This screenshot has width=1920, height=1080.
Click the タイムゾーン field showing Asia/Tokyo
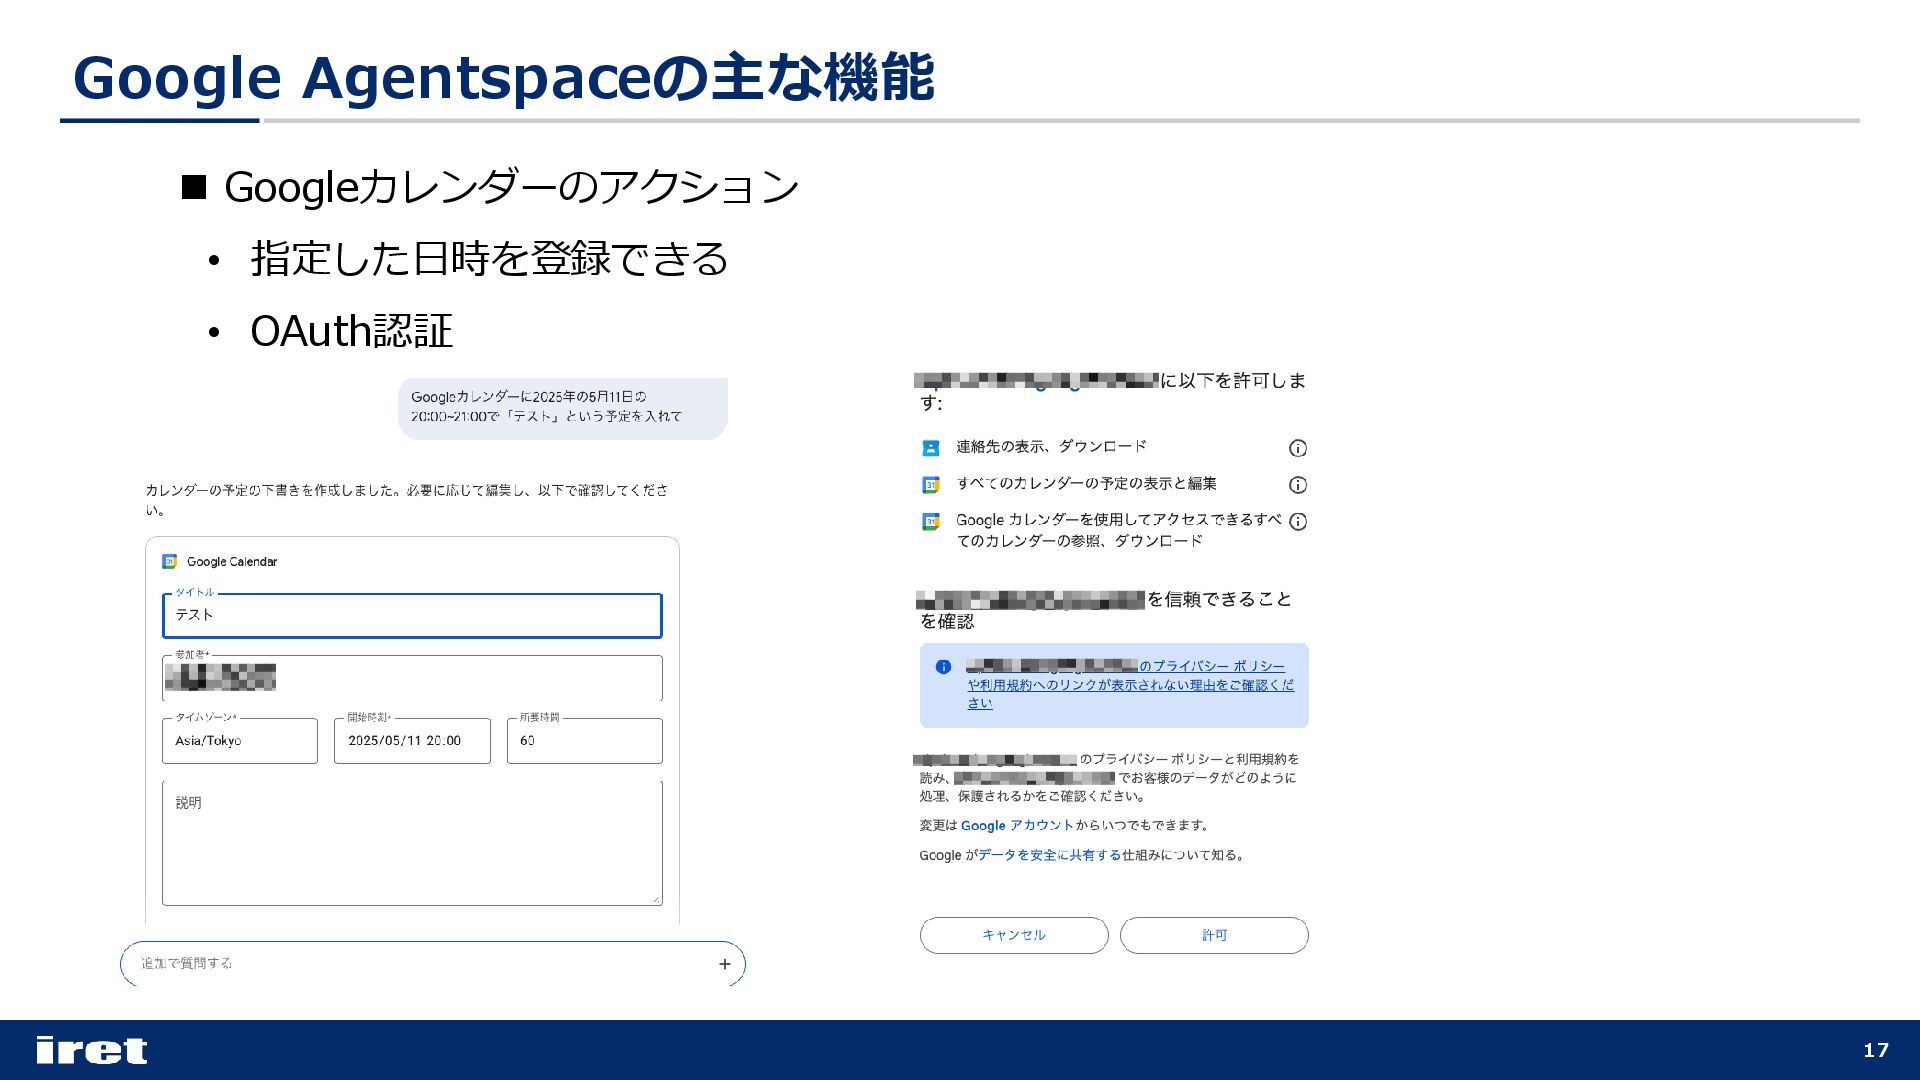(x=240, y=741)
